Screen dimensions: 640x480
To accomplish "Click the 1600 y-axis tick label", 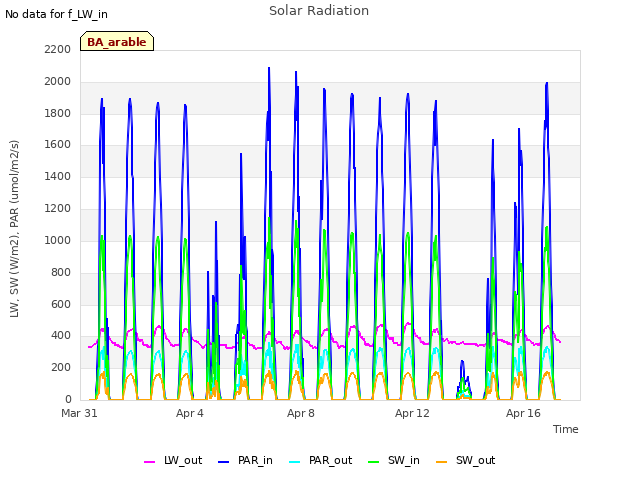I will pyautogui.click(x=58, y=144).
